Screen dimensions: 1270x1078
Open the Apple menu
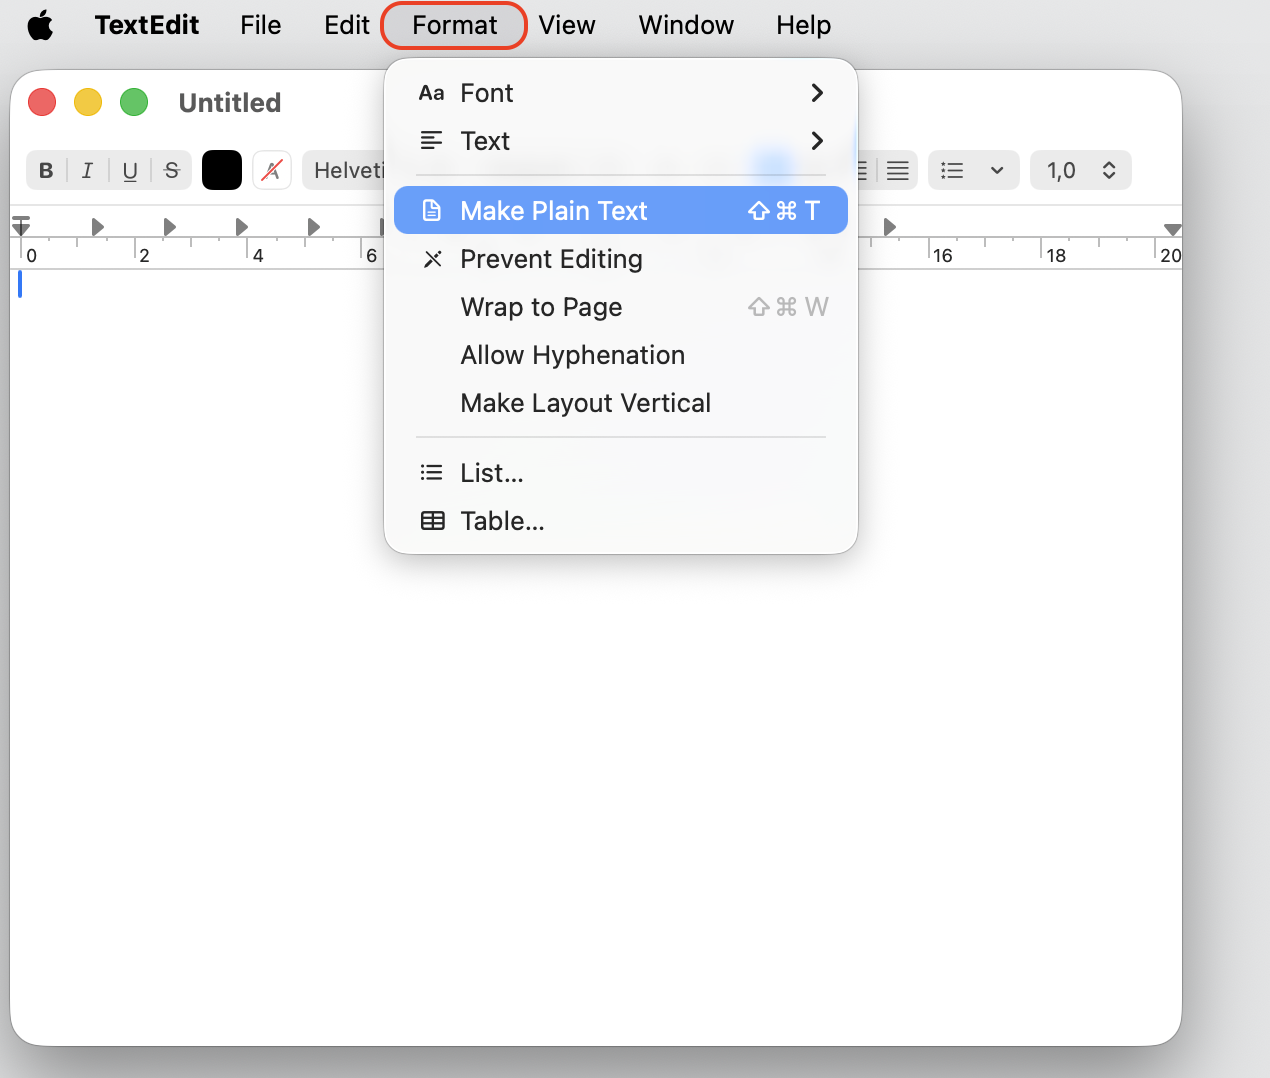click(40, 25)
